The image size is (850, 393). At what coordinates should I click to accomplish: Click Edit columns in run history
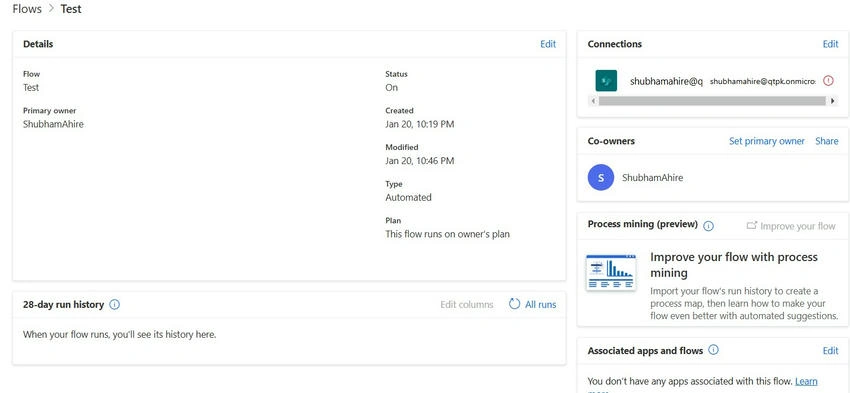click(x=467, y=305)
